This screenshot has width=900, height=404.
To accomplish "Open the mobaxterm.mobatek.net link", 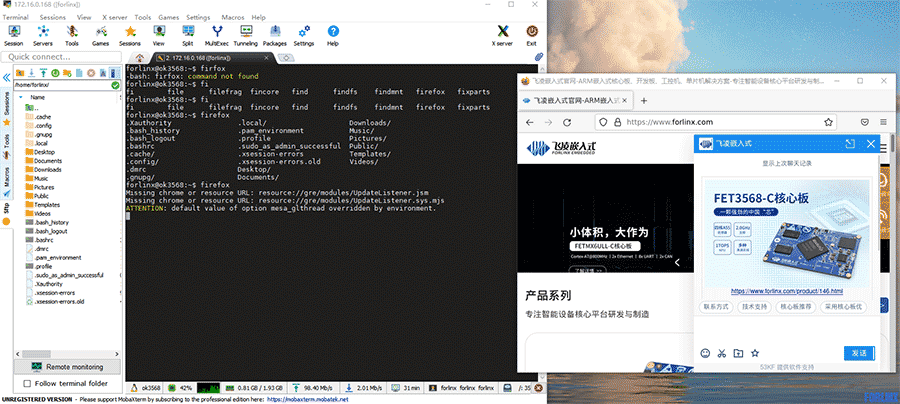I will [x=307, y=399].
